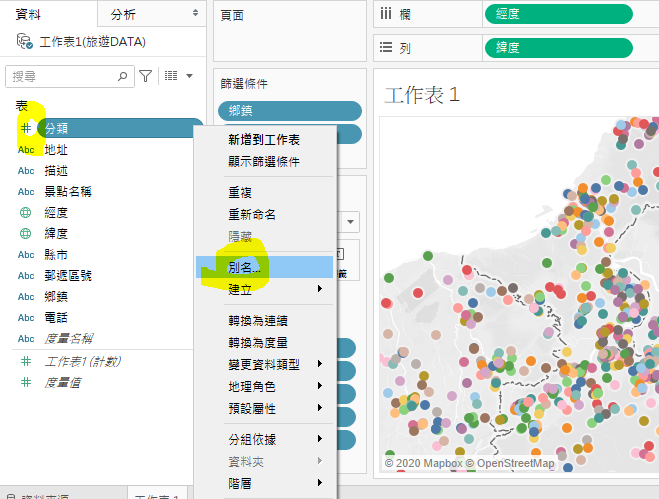Select the 地址 field
The width and height of the screenshot is (659, 499).
(56, 150)
